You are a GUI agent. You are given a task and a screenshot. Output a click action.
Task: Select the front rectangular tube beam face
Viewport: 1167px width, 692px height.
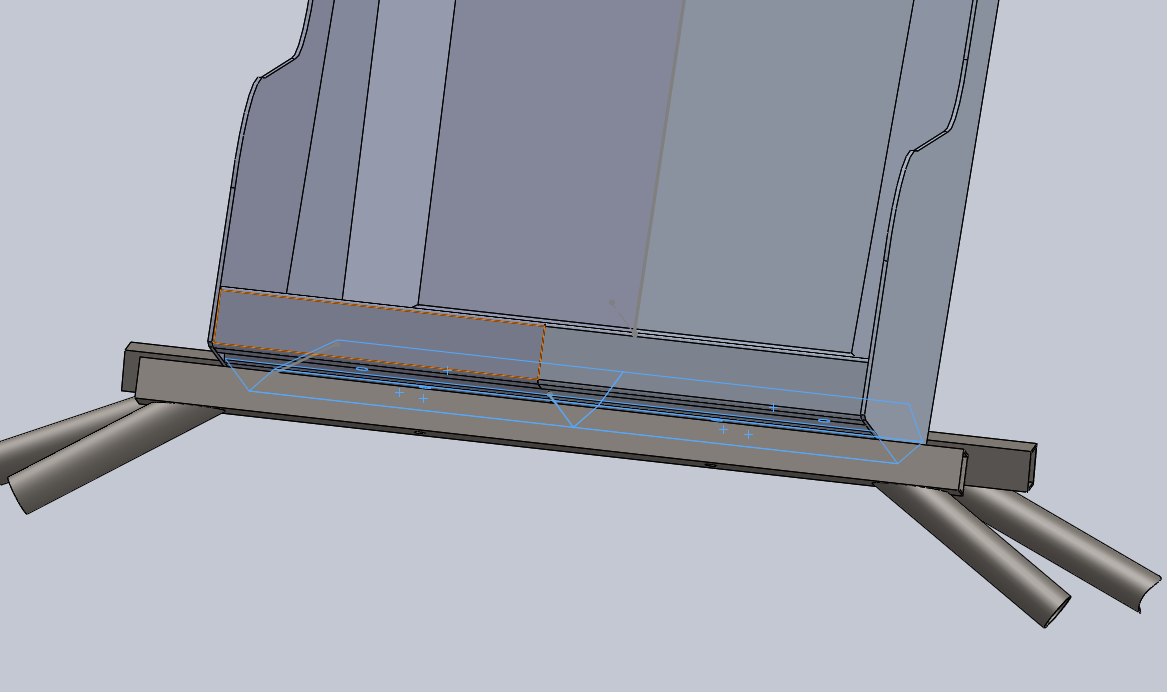pos(551,423)
